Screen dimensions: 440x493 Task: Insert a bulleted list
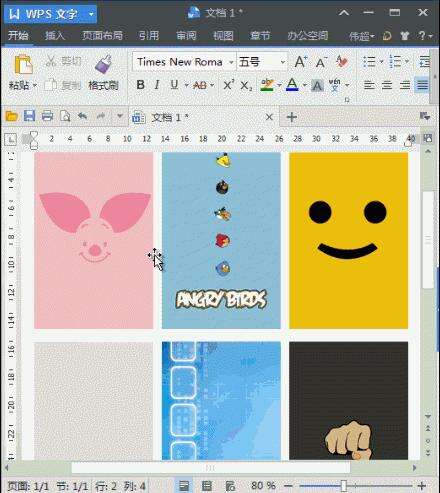click(x=369, y=62)
